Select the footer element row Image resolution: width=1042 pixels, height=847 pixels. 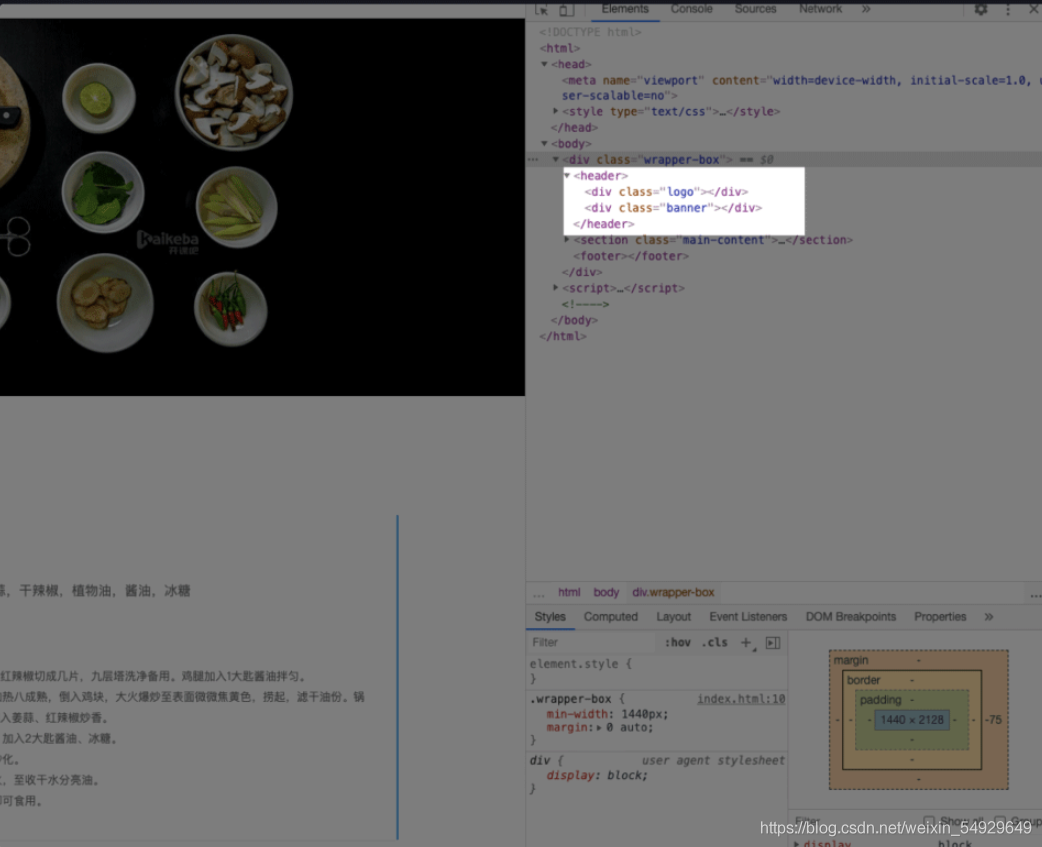[x=631, y=256]
